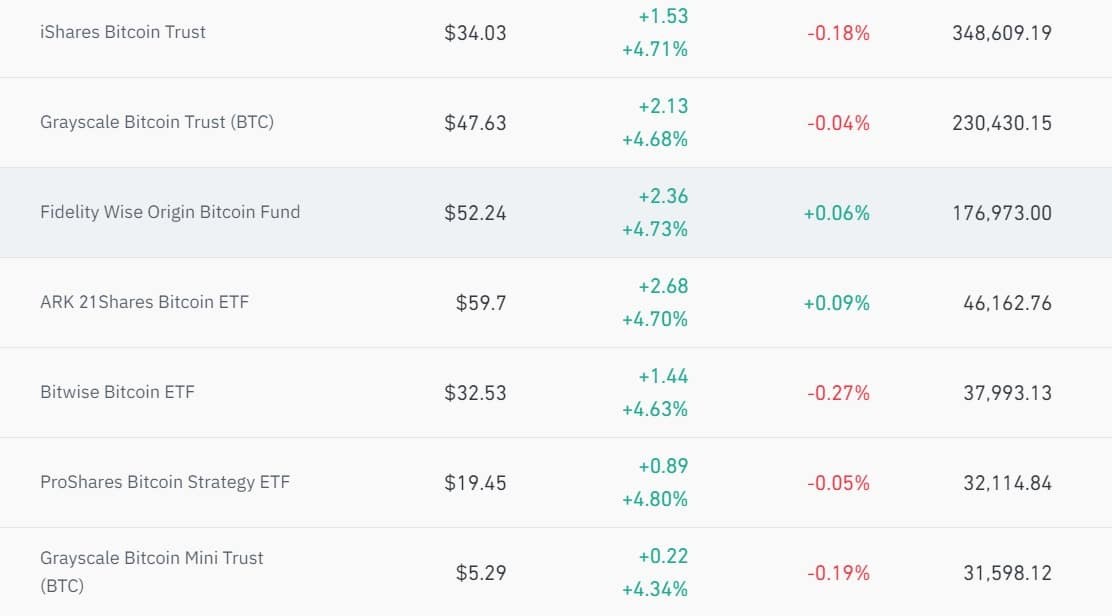The height and width of the screenshot is (616, 1112).
Task: Click the -0.27% red percentage
Action: (838, 393)
